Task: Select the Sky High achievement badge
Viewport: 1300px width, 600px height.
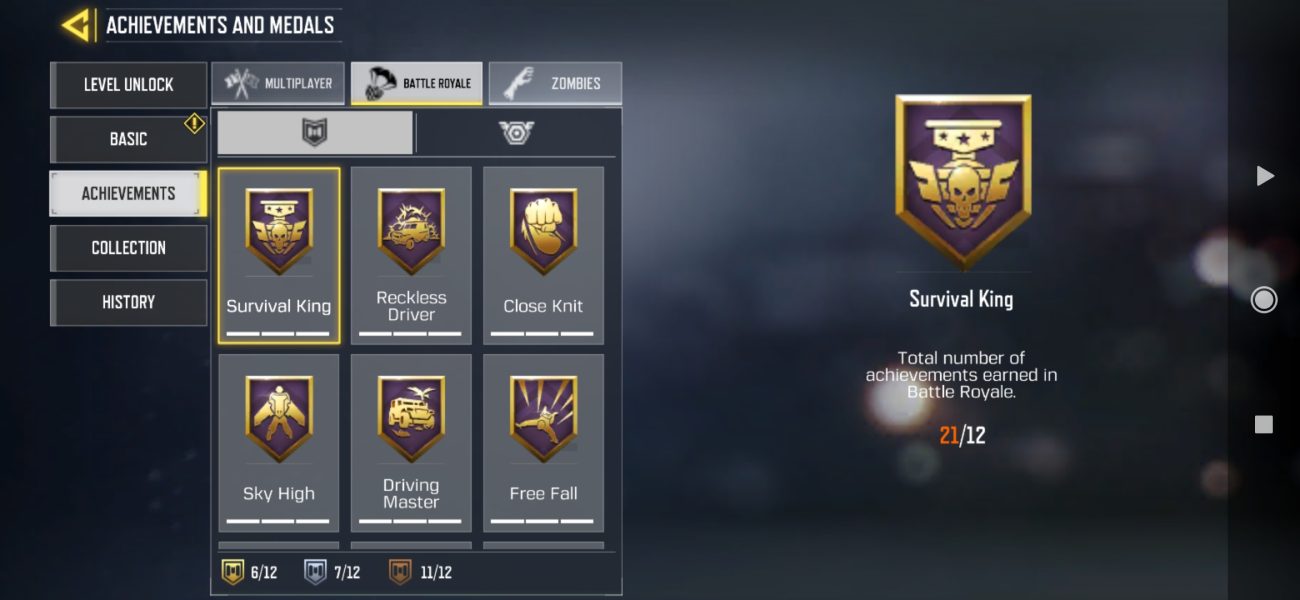Action: [x=279, y=443]
